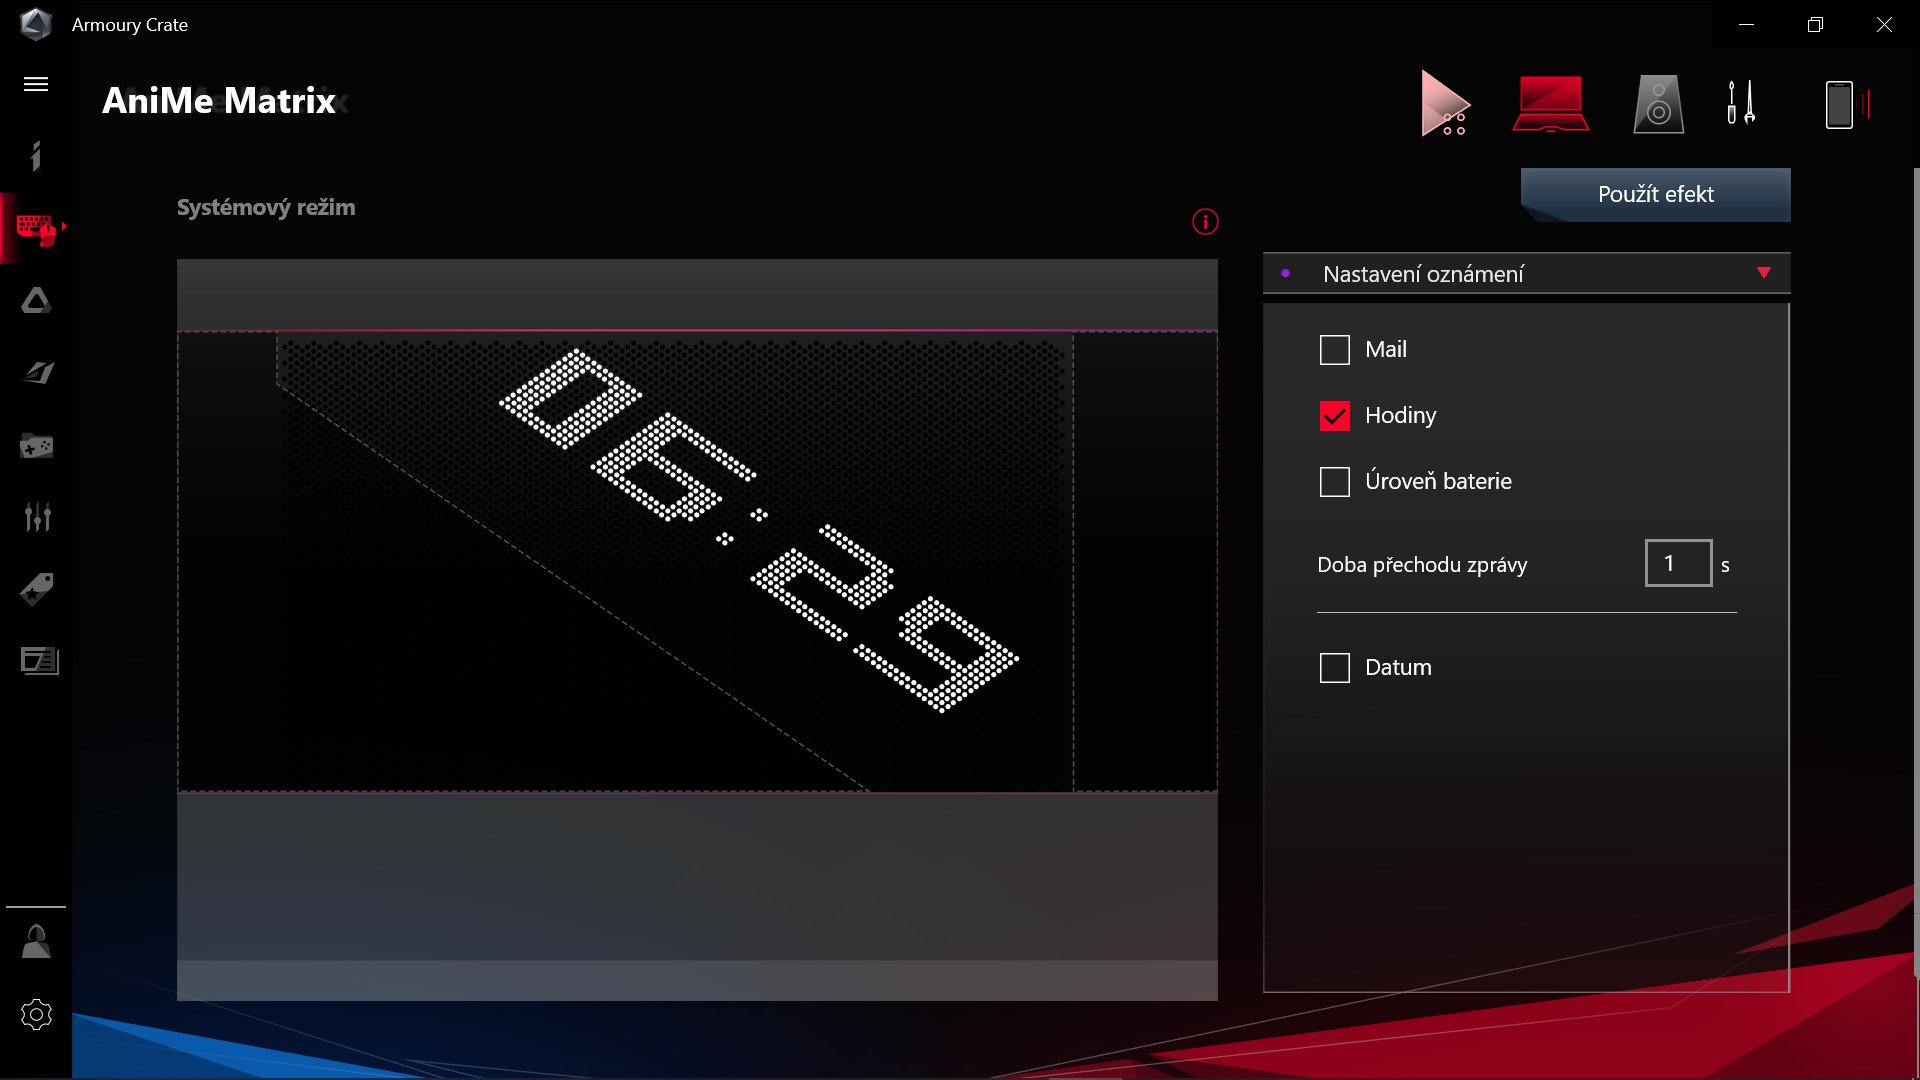Click the Doba přechodu zprávy label
Image resolution: width=1920 pixels, height=1080 pixels.
[x=1422, y=565]
